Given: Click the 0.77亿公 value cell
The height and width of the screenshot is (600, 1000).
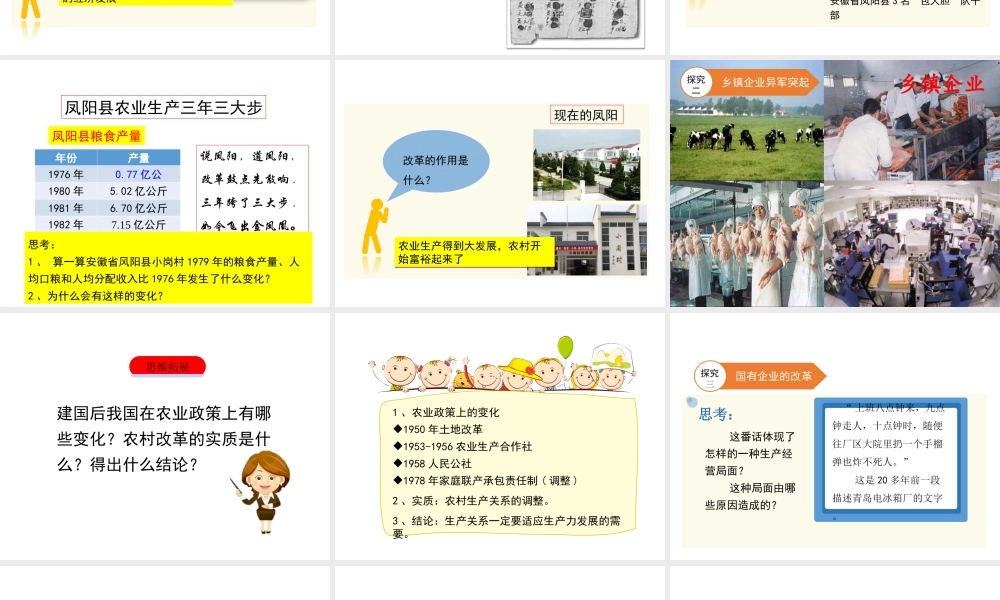Looking at the screenshot, I should pyautogui.click(x=138, y=174).
